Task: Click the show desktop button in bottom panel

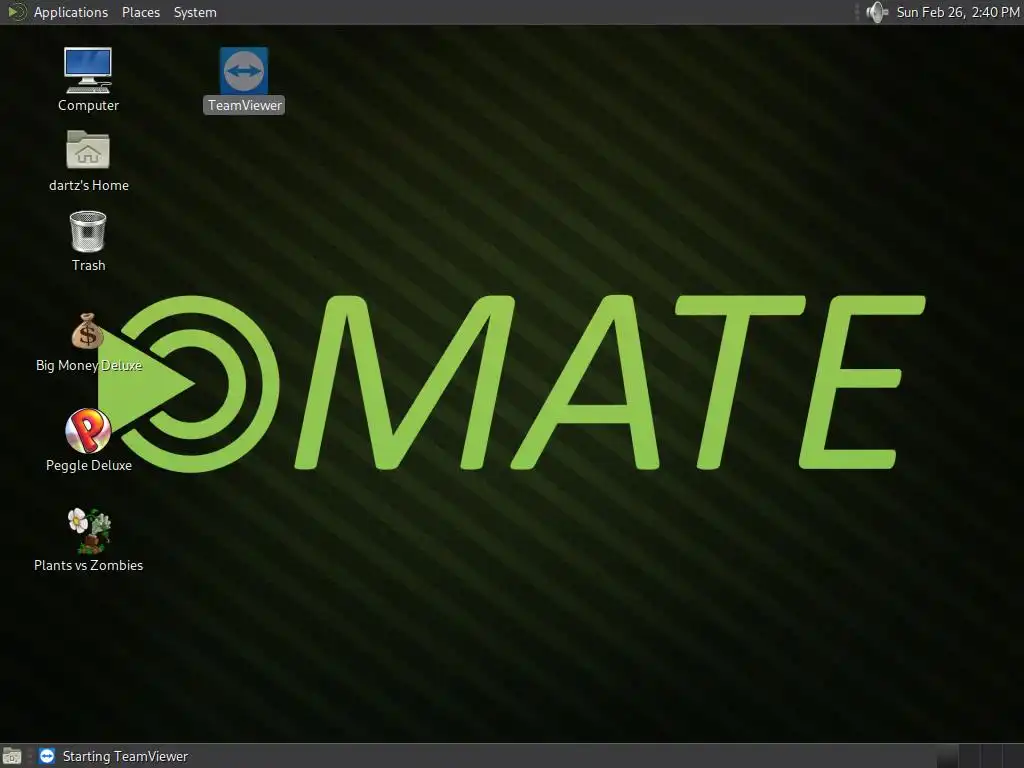Action: 12,756
